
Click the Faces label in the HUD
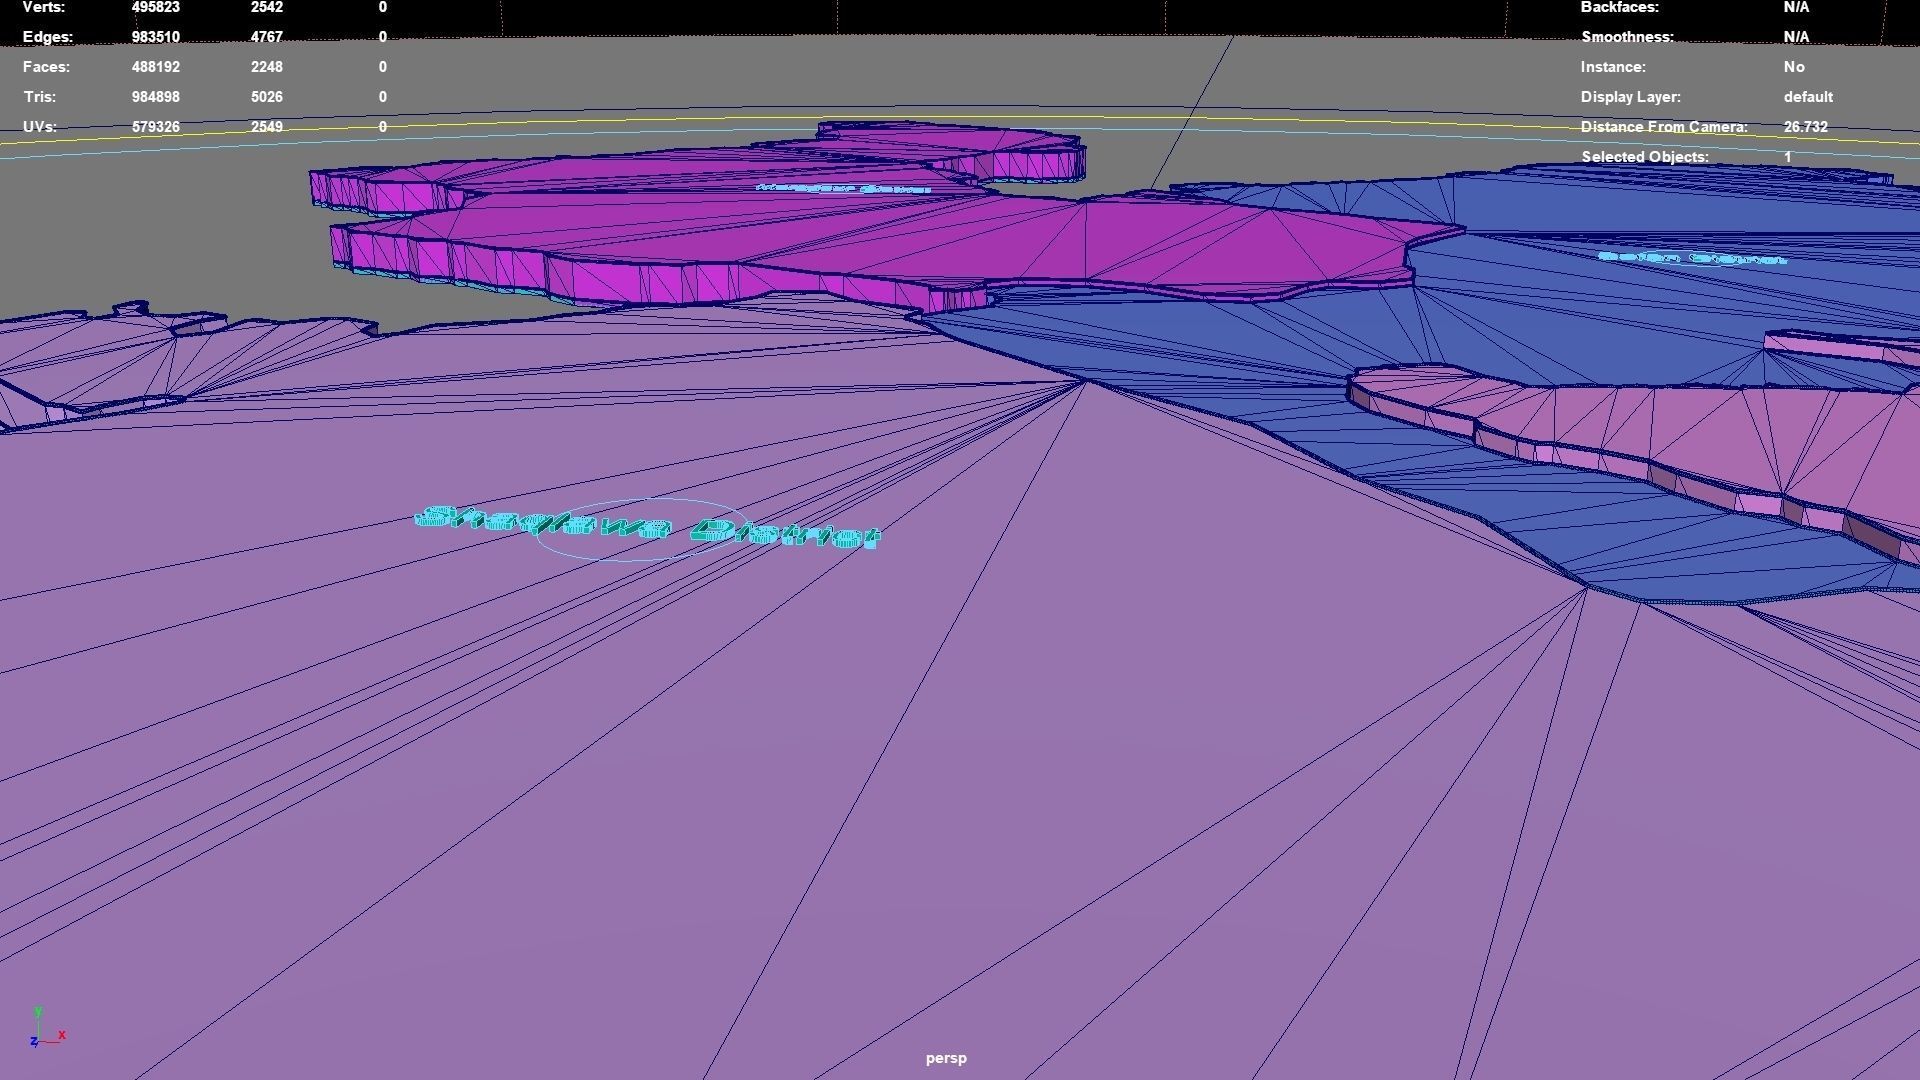tap(46, 67)
